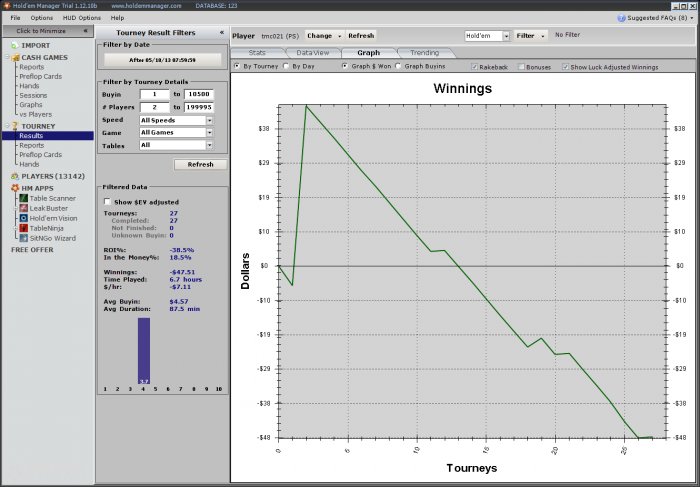Check Show $EV adjusted
This screenshot has height=487, width=700.
tap(108, 202)
